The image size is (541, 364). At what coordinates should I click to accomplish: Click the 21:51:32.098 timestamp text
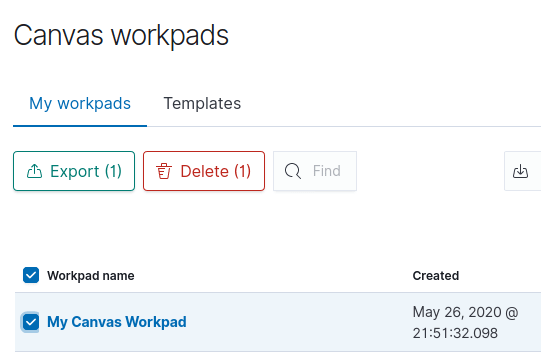(455, 333)
